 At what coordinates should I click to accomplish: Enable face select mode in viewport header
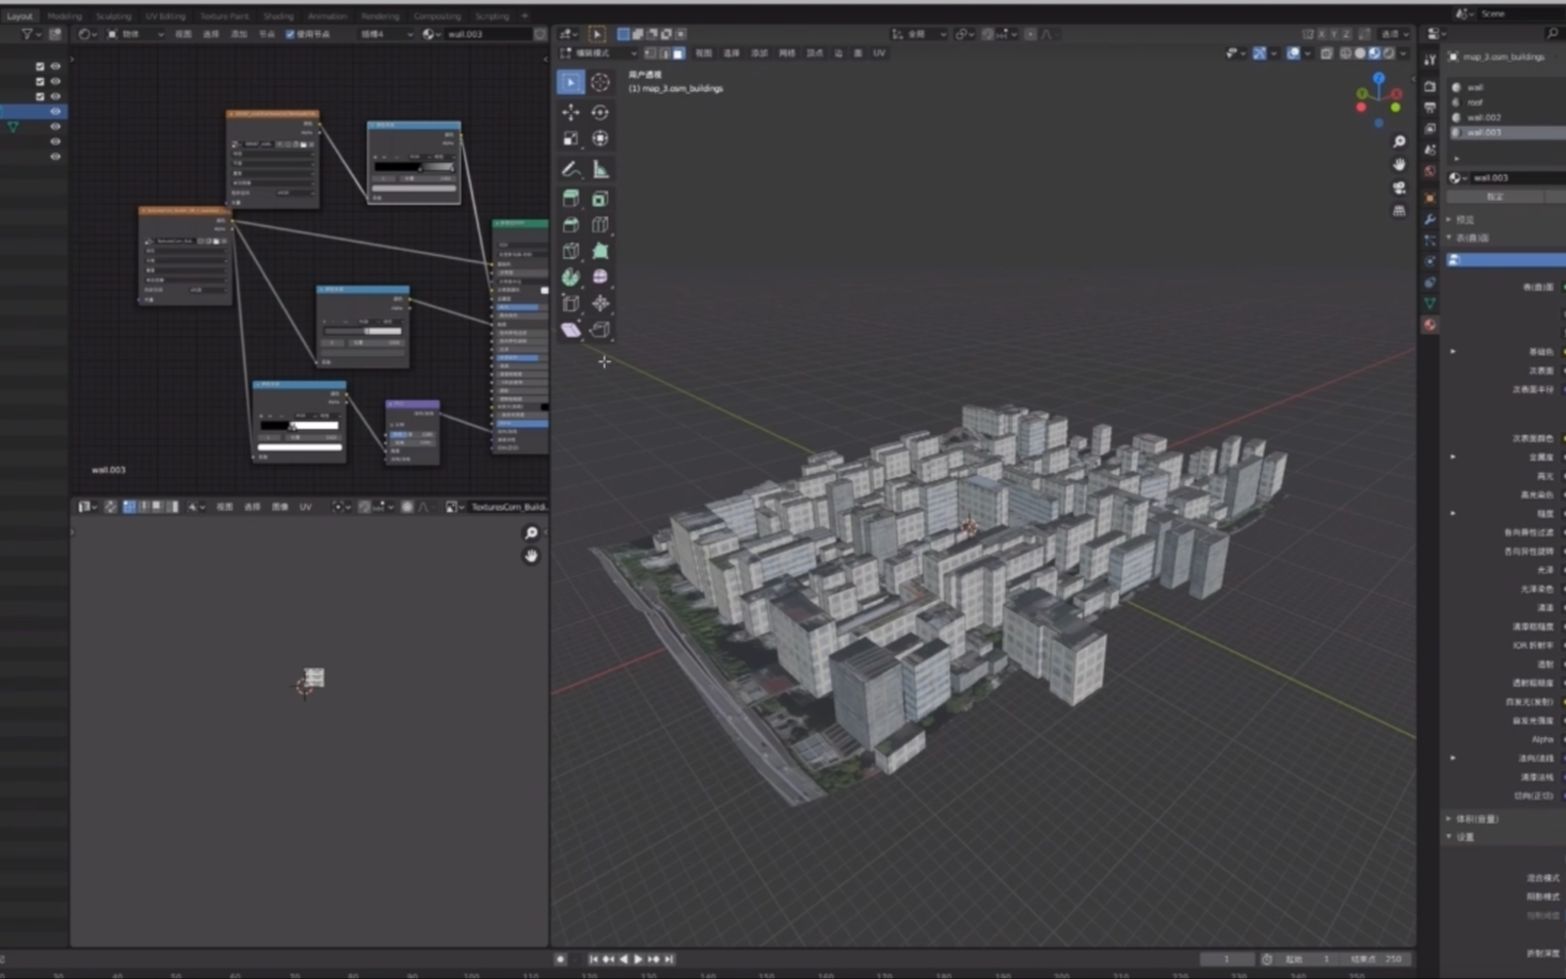pos(680,53)
